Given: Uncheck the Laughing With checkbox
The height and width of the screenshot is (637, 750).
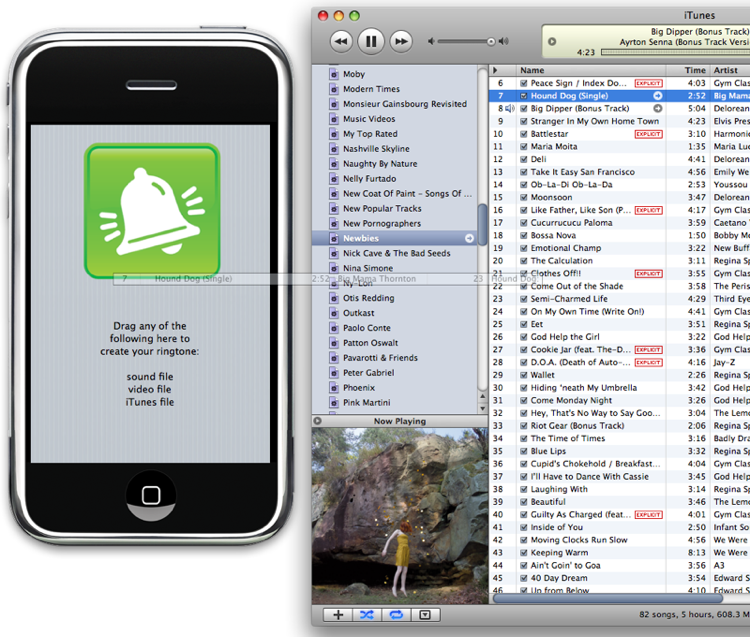Looking at the screenshot, I should click(x=524, y=489).
